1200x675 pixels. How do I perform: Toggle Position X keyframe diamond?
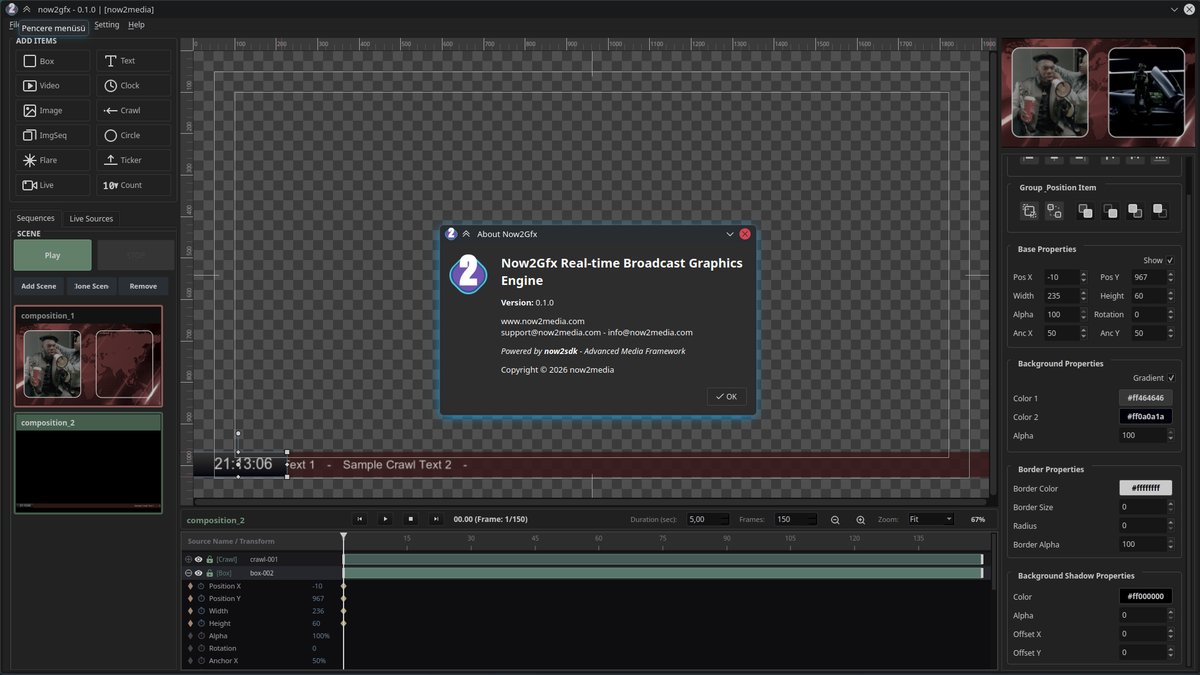coord(190,586)
